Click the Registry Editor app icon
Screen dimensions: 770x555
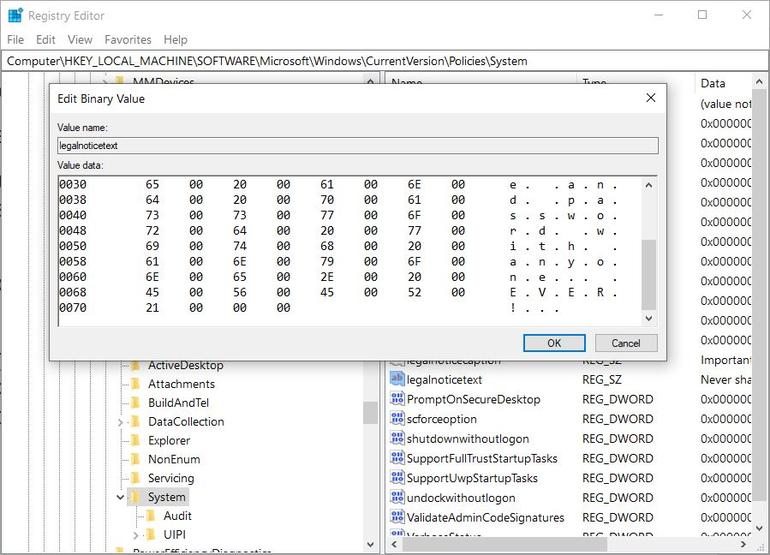(15, 15)
